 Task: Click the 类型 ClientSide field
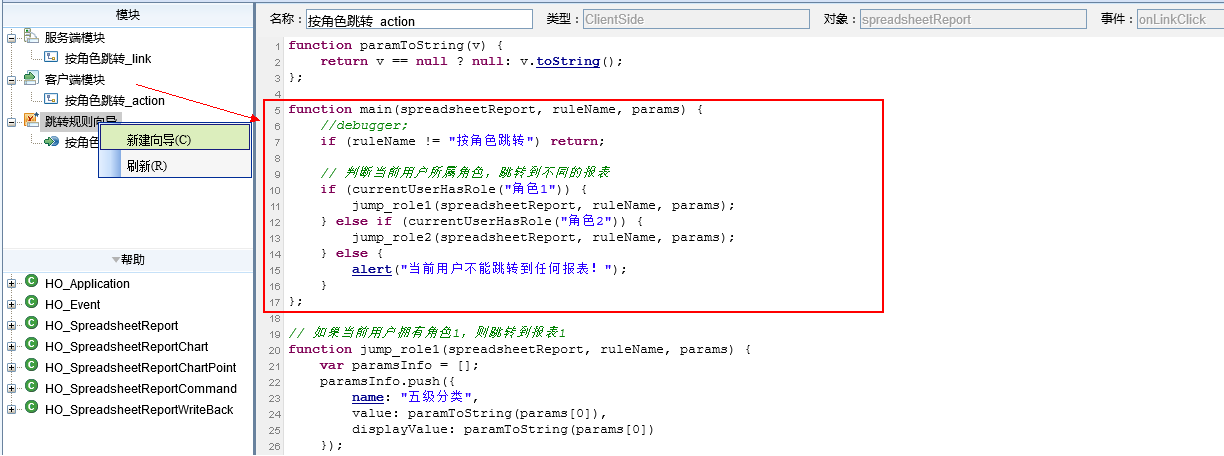695,19
